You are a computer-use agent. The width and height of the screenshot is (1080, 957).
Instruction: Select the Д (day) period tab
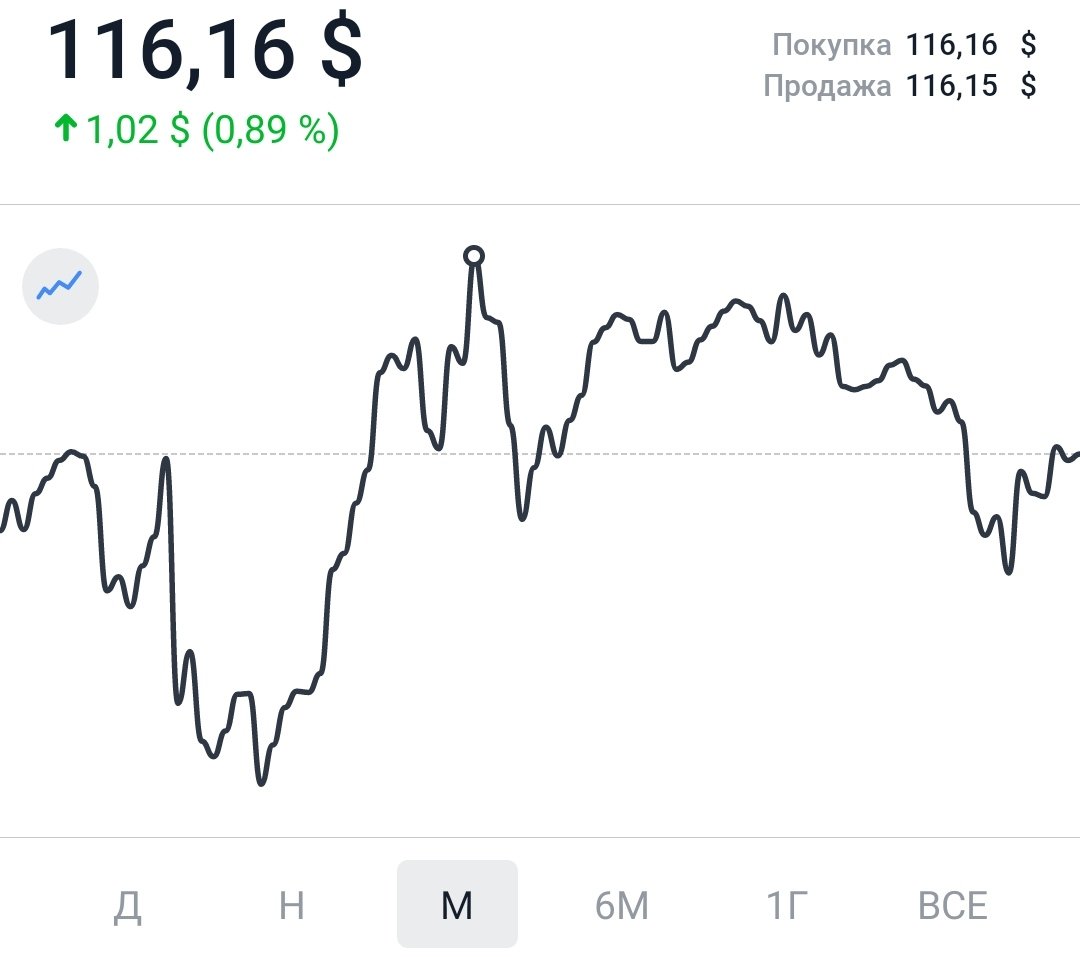[x=126, y=905]
